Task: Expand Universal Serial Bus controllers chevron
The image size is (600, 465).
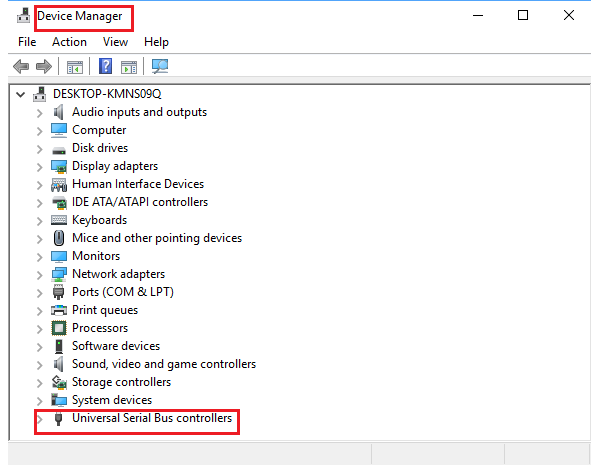Action: 40,418
